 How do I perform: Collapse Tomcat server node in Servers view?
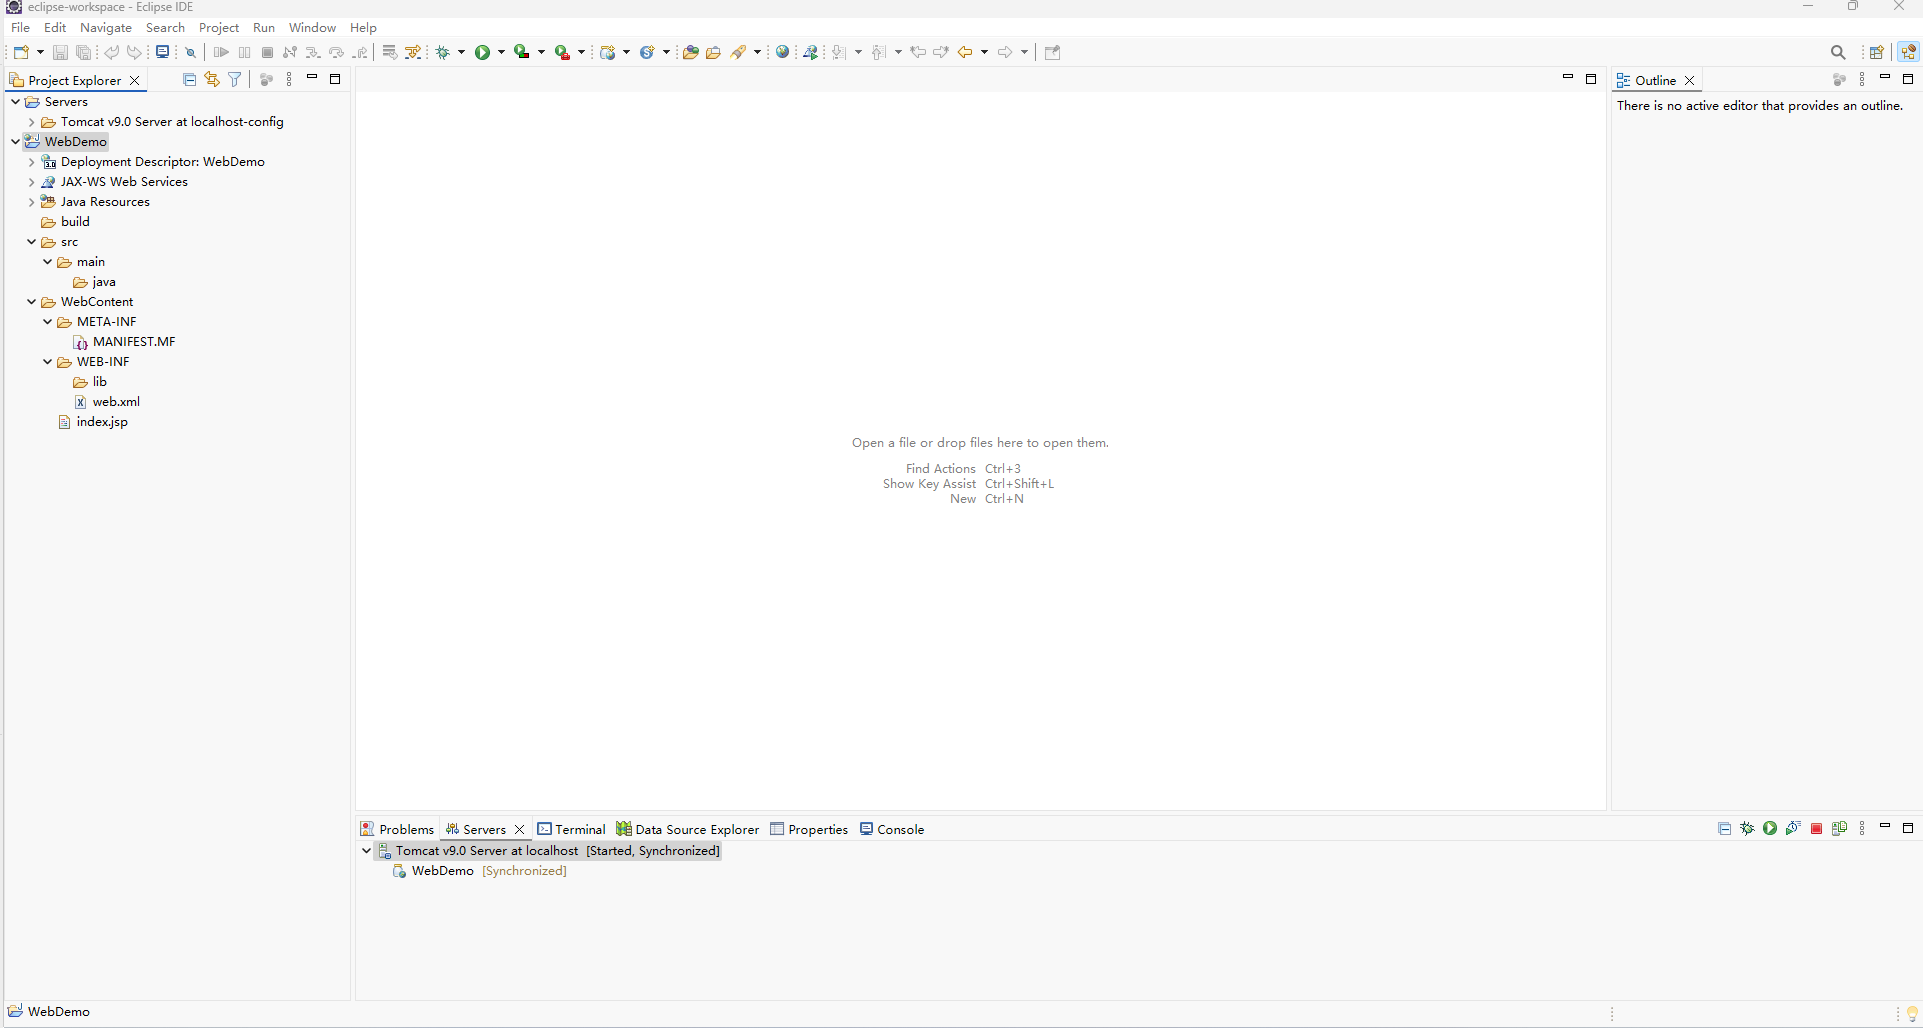[x=366, y=851]
